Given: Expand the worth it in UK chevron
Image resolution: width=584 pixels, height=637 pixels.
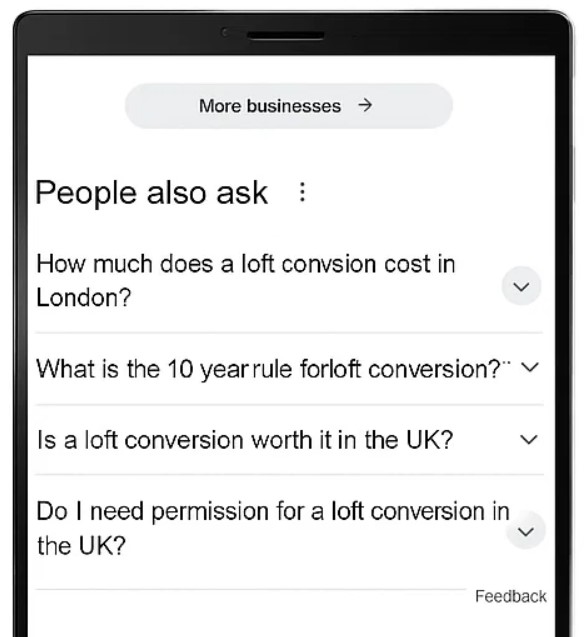Looking at the screenshot, I should (x=529, y=439).
